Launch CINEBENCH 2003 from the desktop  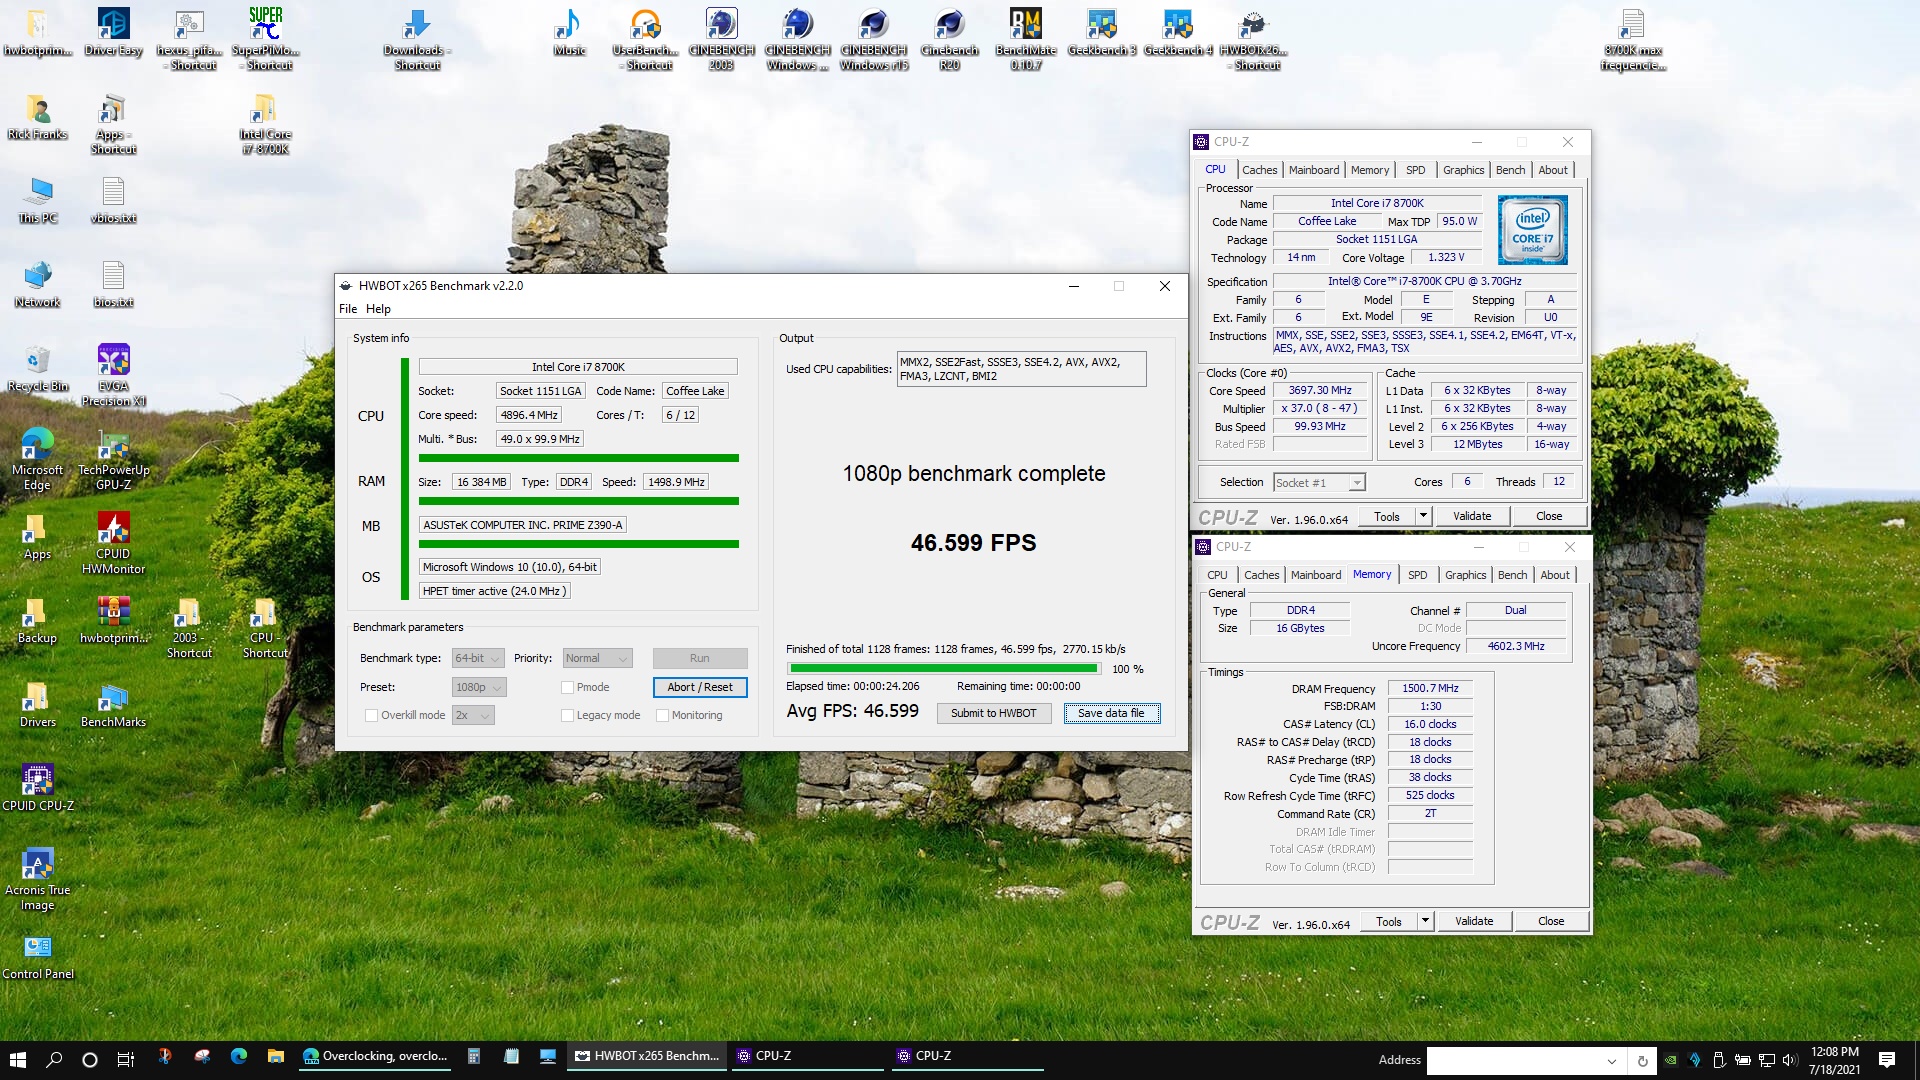click(x=721, y=38)
